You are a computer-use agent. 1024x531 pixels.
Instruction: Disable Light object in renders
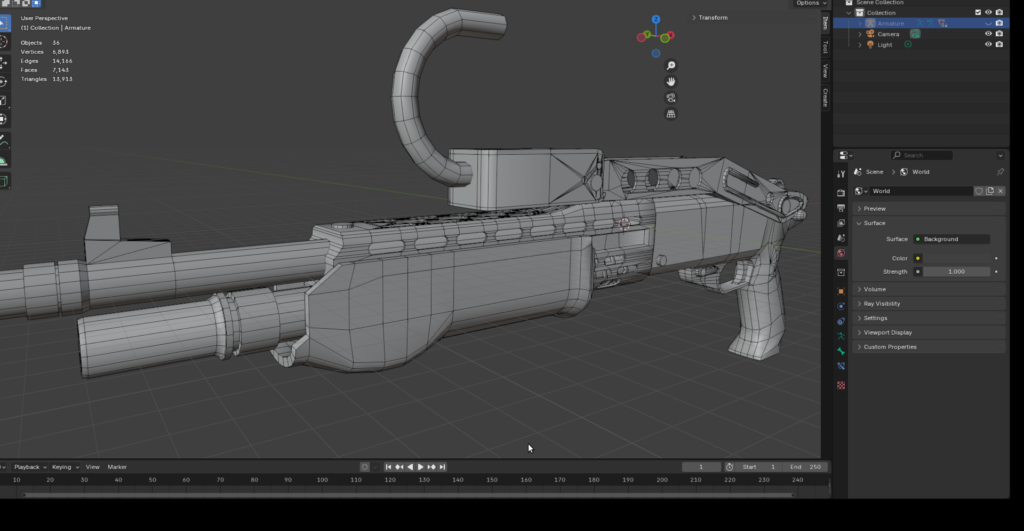999,44
